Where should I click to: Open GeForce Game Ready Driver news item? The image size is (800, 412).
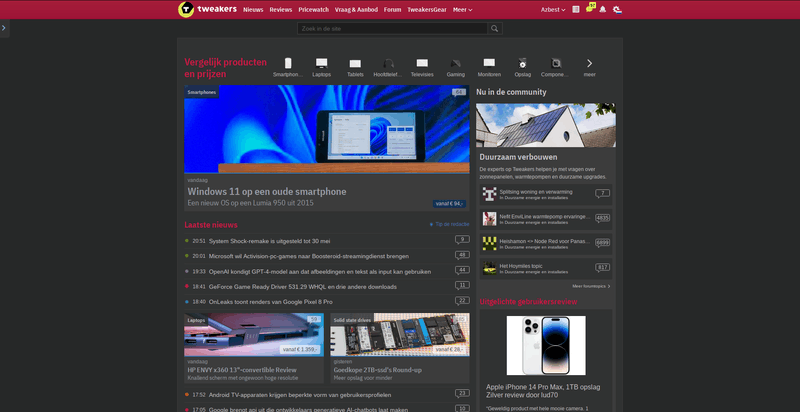click(303, 287)
